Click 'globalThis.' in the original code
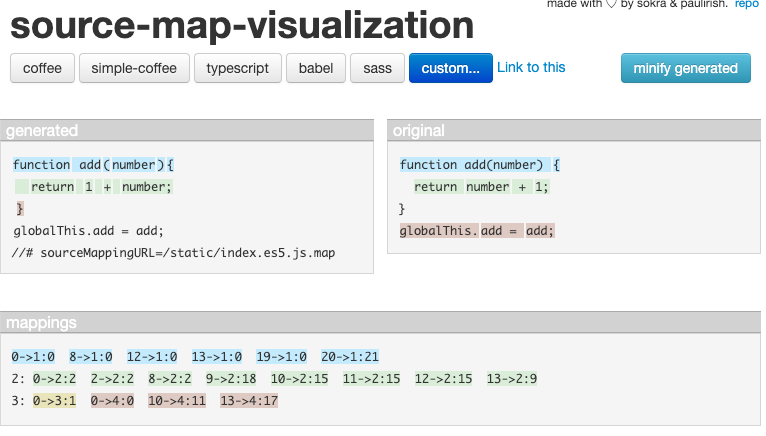Image resolution: width=766 pixels, height=436 pixels. coord(438,231)
